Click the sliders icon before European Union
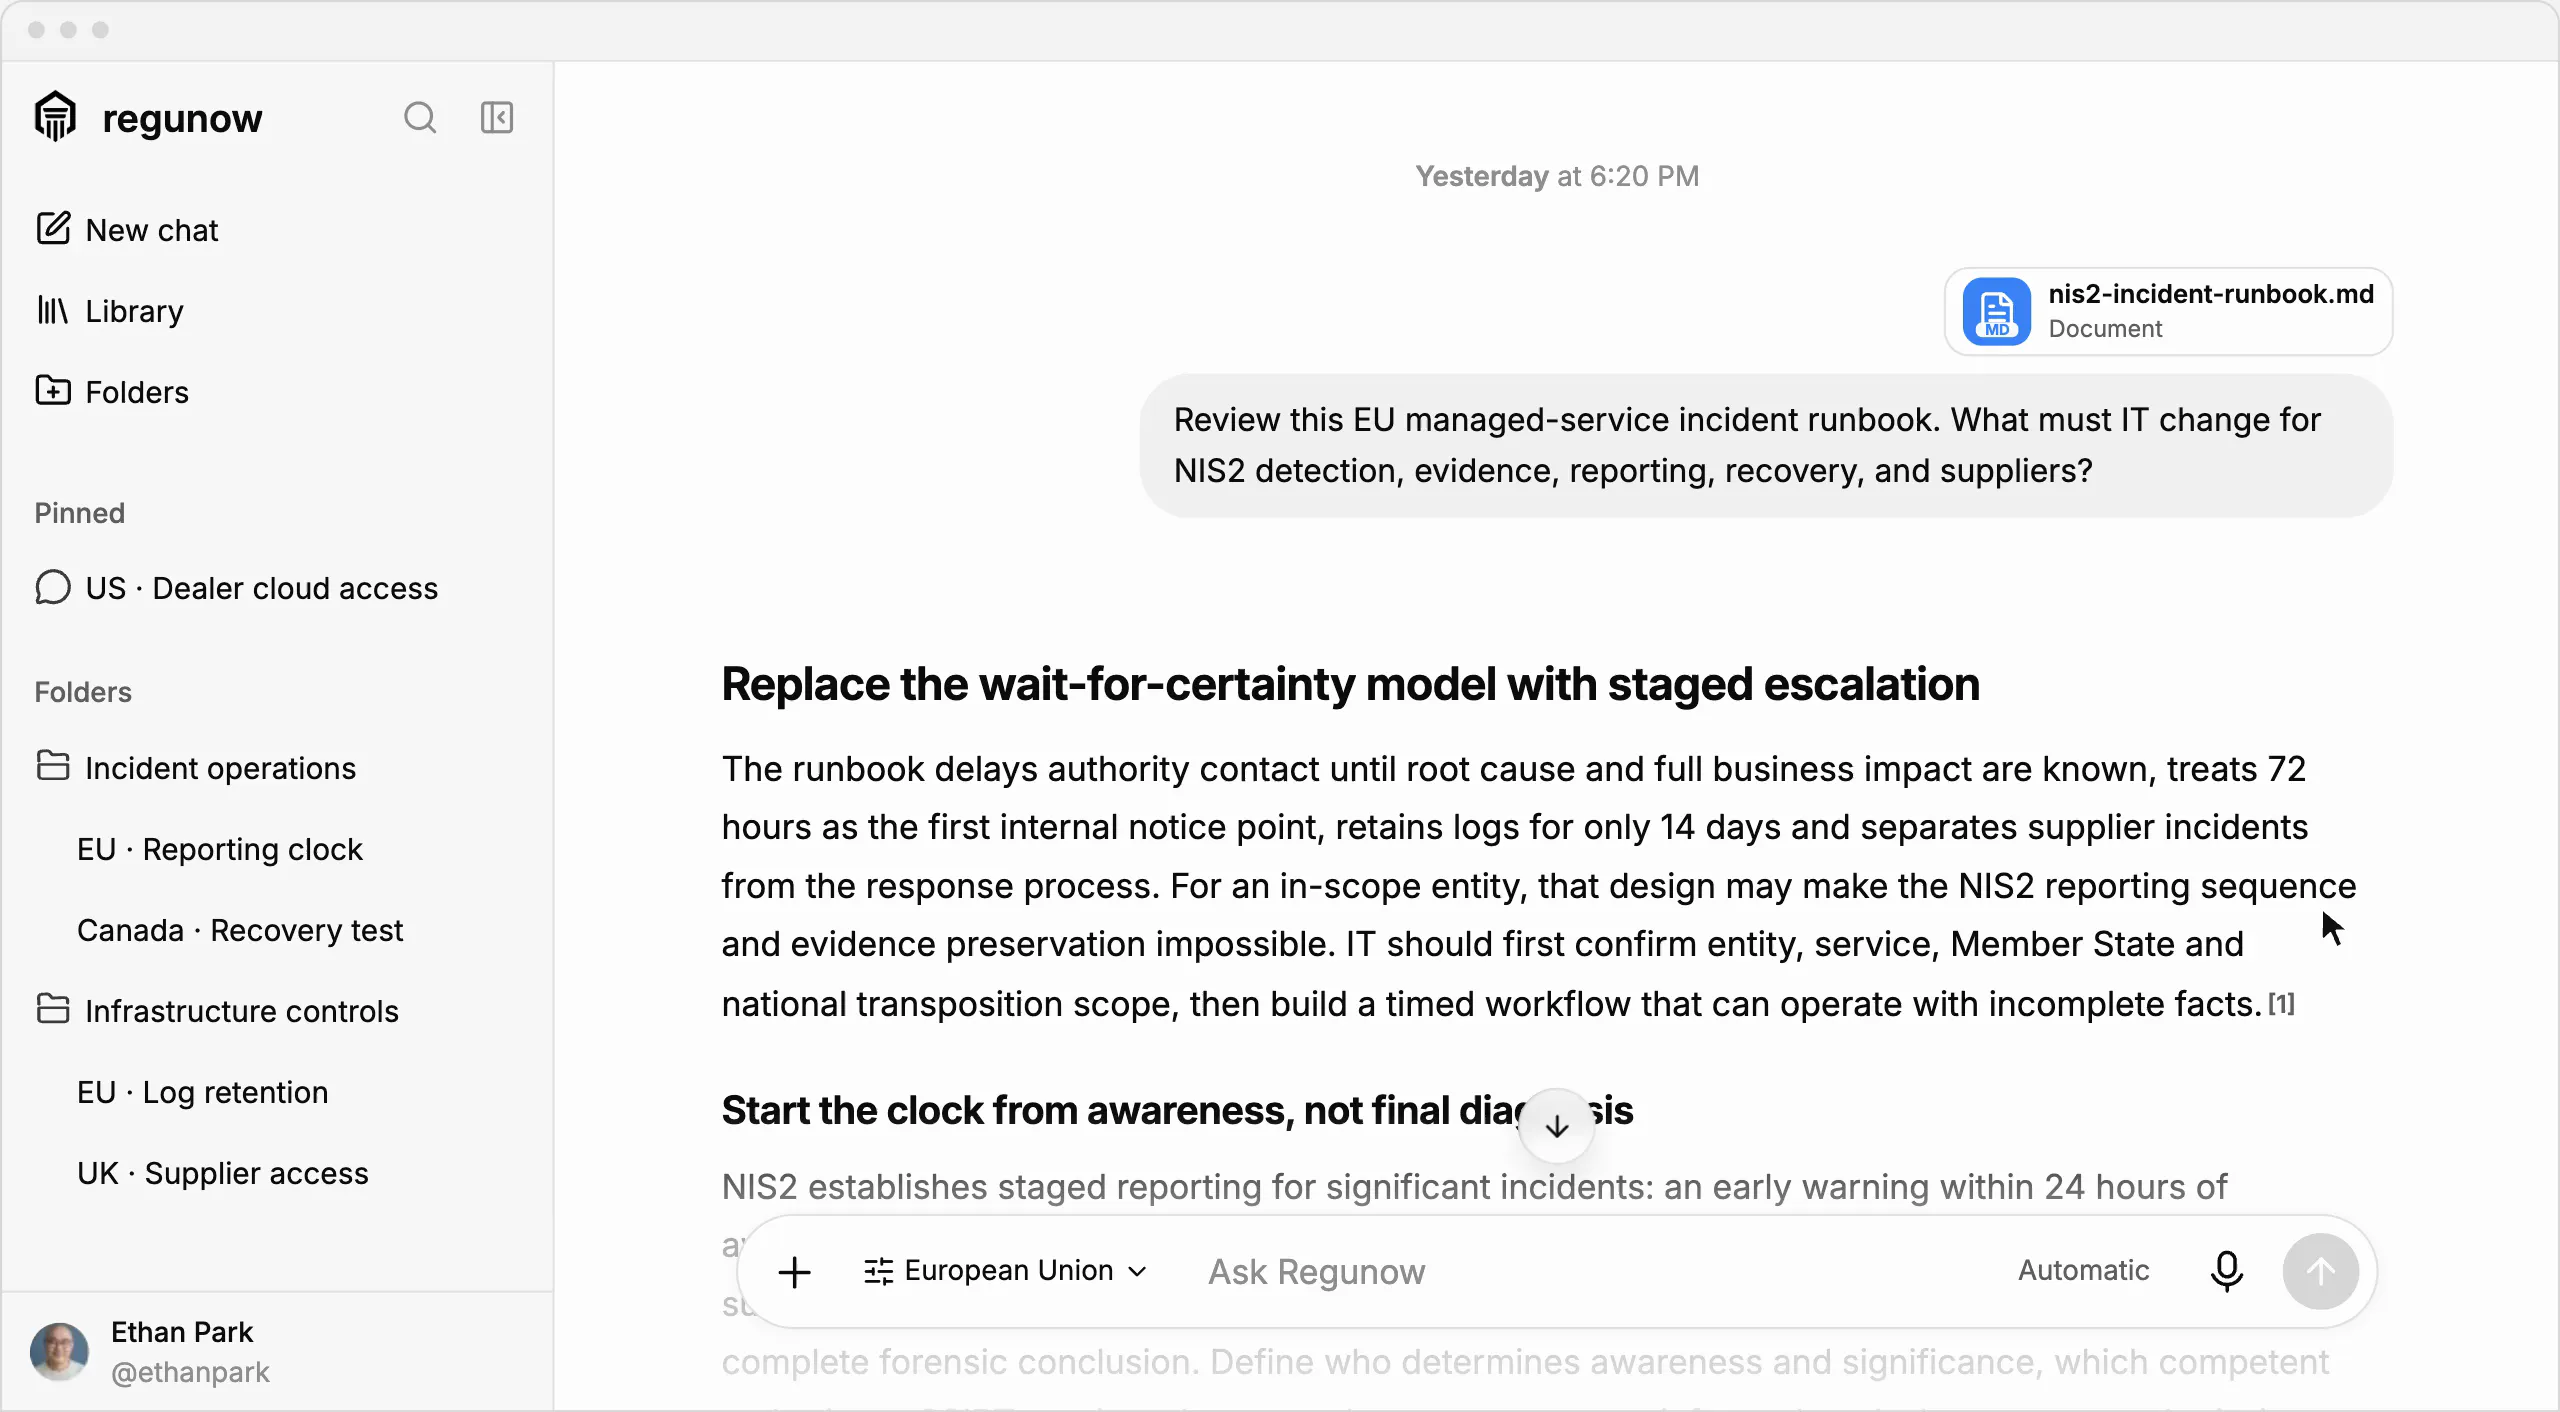Viewport: 2560px width, 1412px height. 879,1271
